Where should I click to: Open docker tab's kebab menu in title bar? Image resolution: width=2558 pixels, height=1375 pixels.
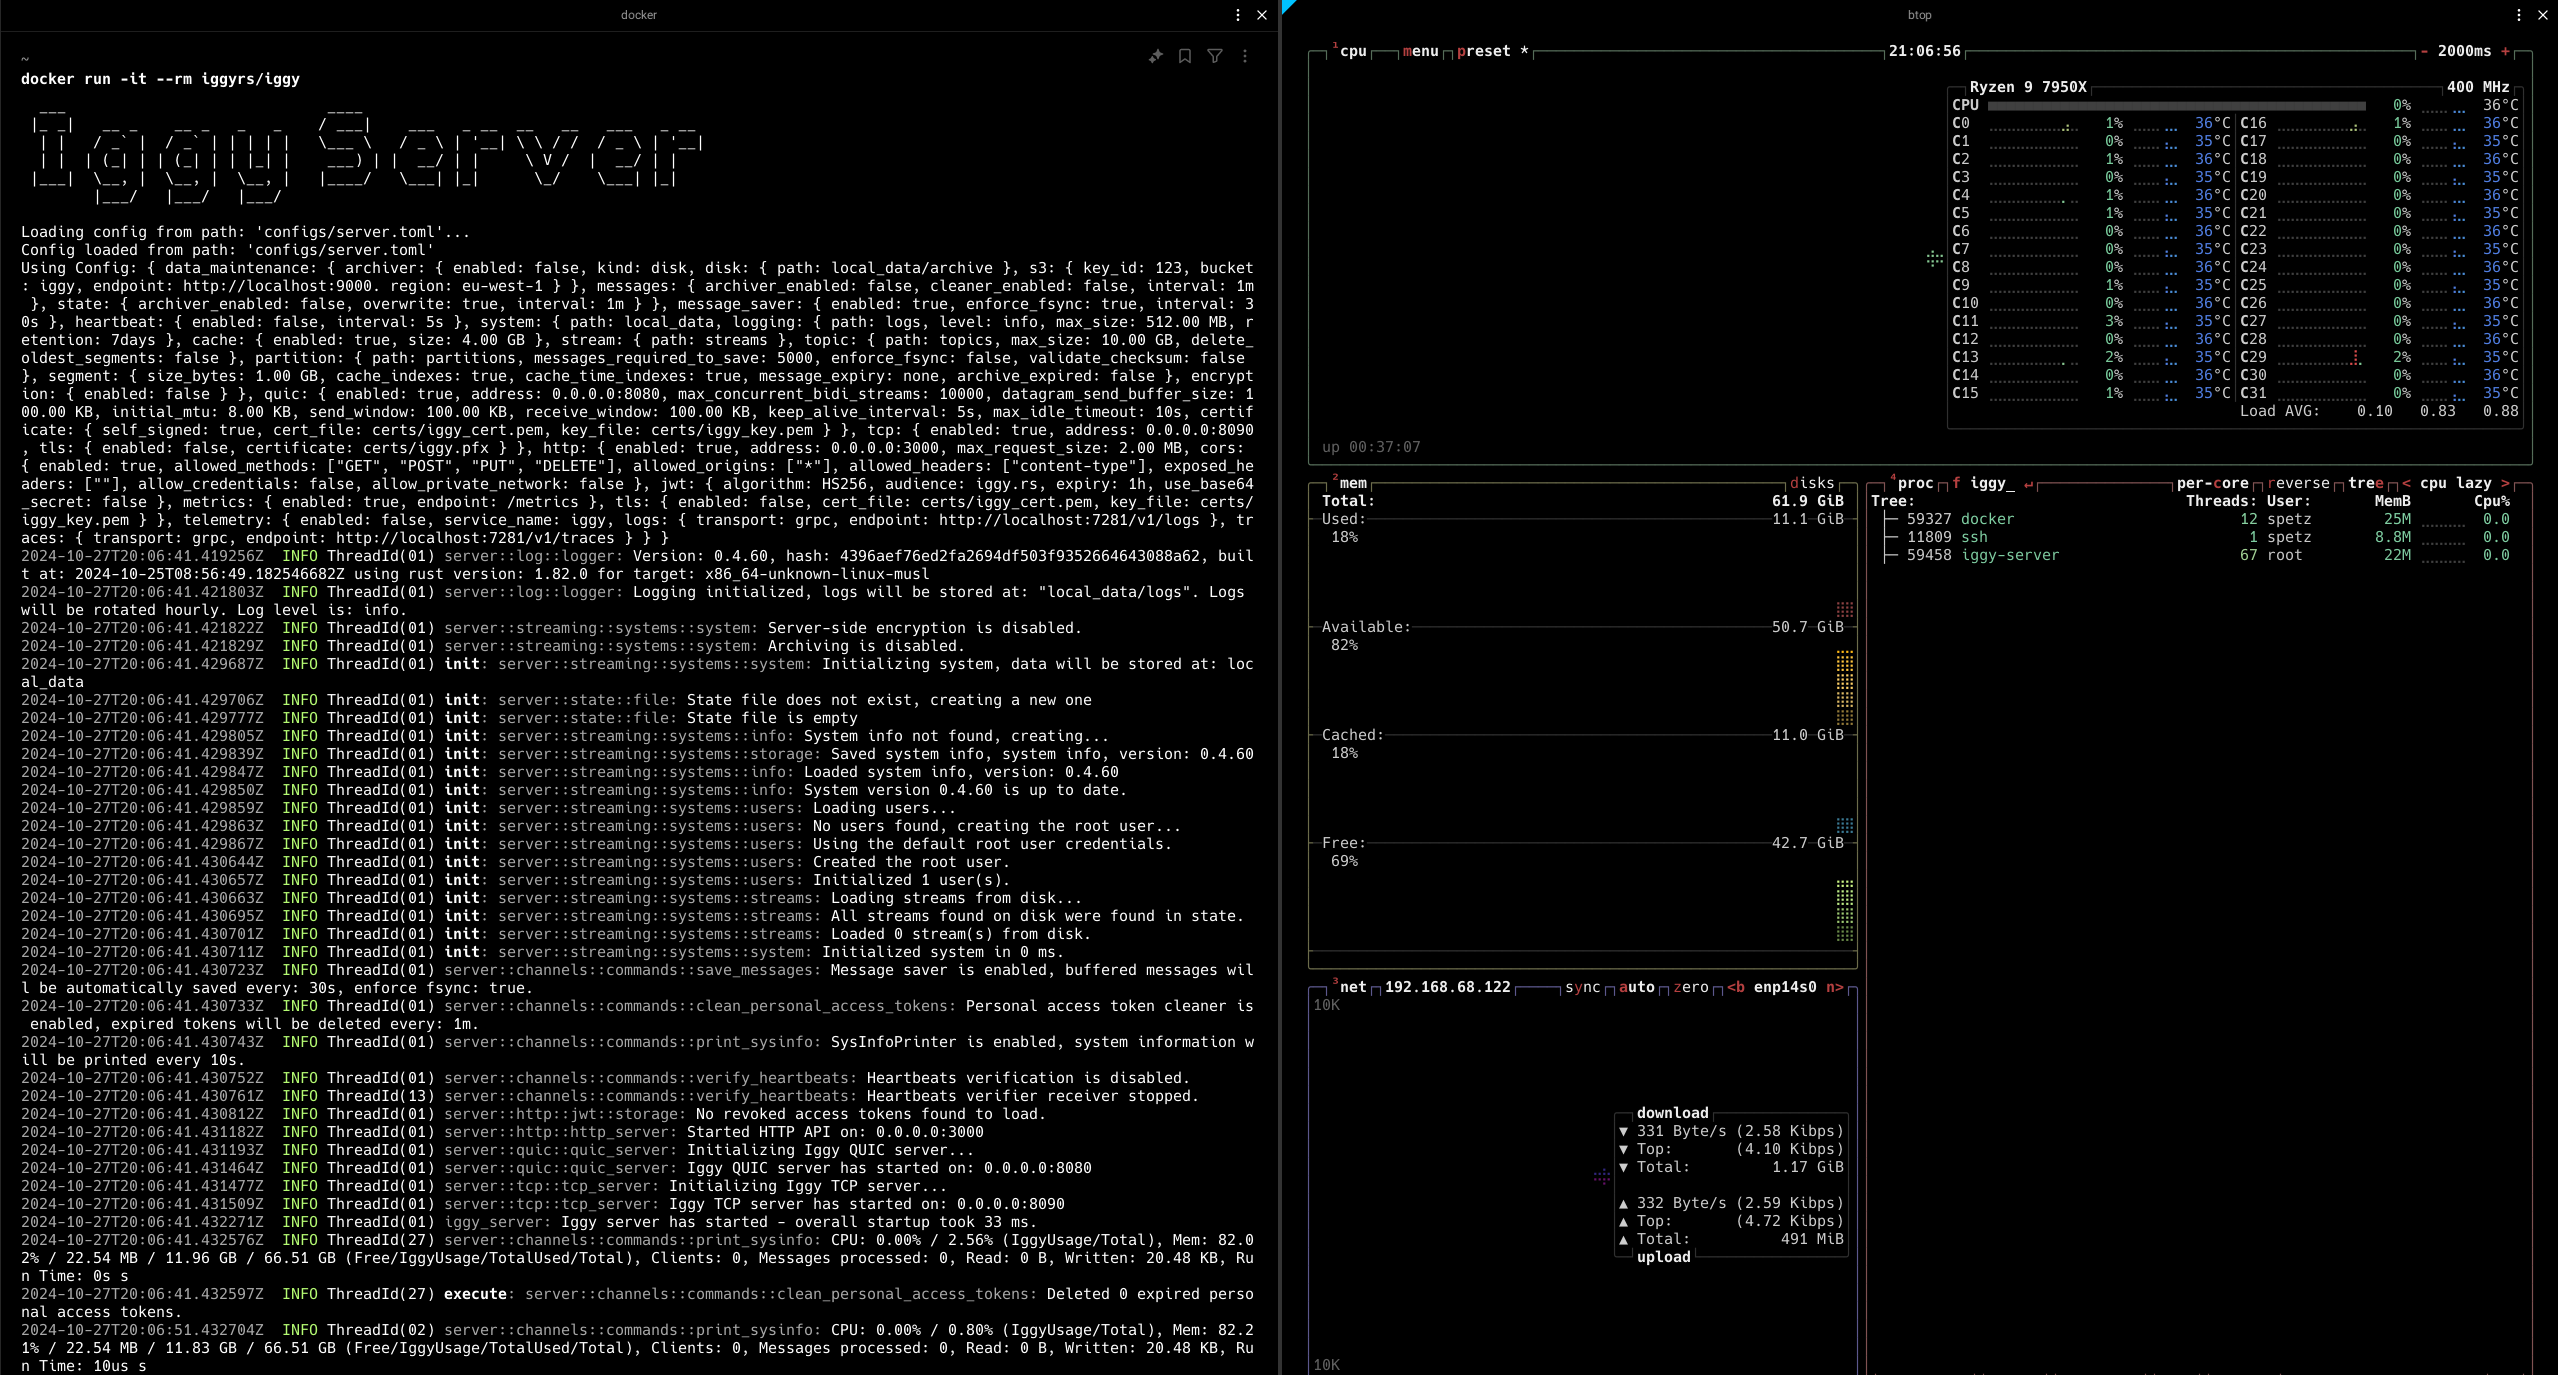[1238, 15]
